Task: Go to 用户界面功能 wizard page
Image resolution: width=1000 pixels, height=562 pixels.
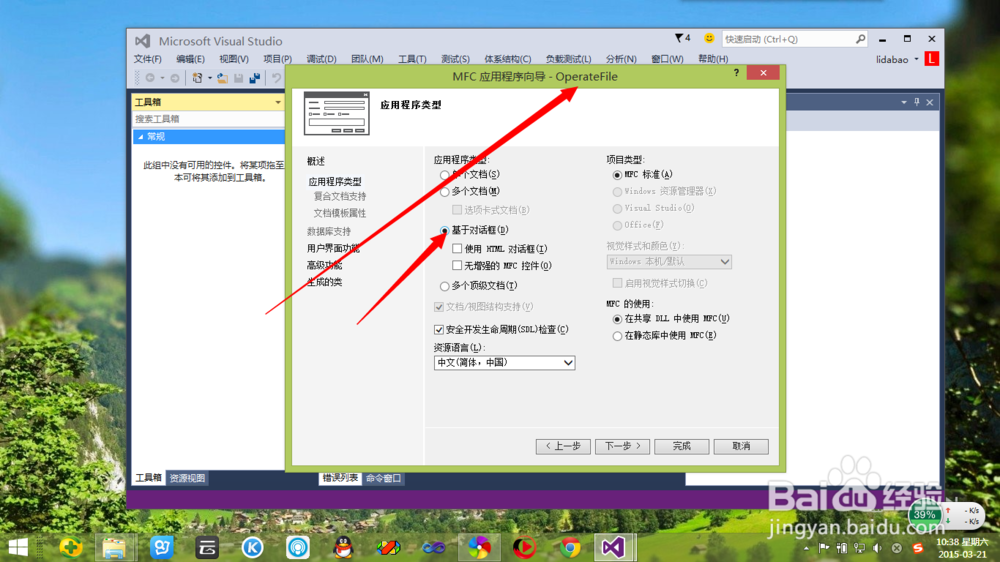Action: pyautogui.click(x=333, y=248)
